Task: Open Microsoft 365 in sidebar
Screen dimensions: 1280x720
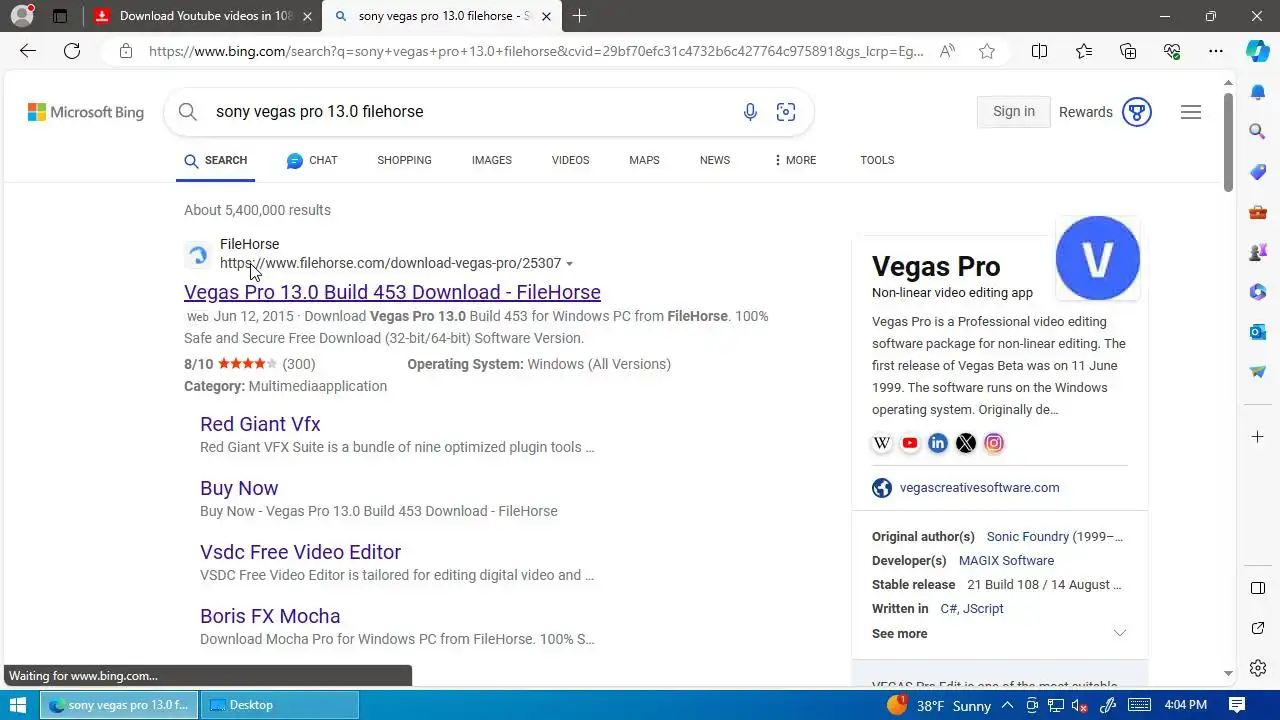Action: click(1258, 292)
